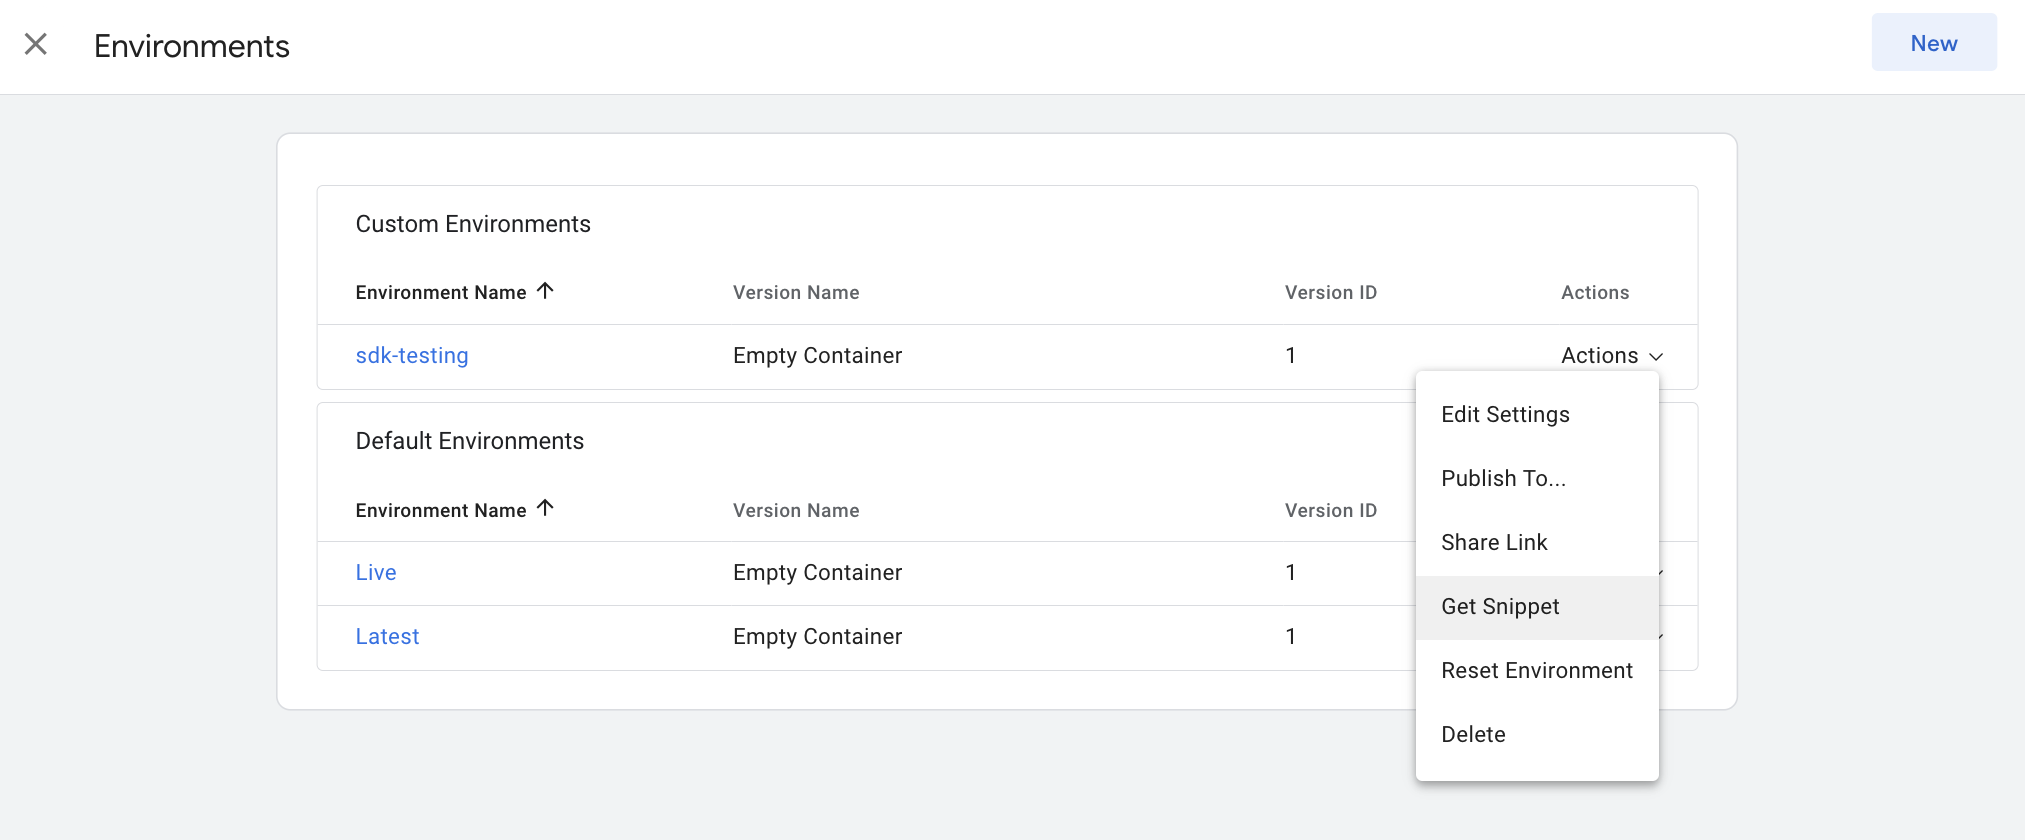The image size is (2025, 840).
Task: Collapse the Actions dropdown for sdk-testing
Action: point(1612,356)
